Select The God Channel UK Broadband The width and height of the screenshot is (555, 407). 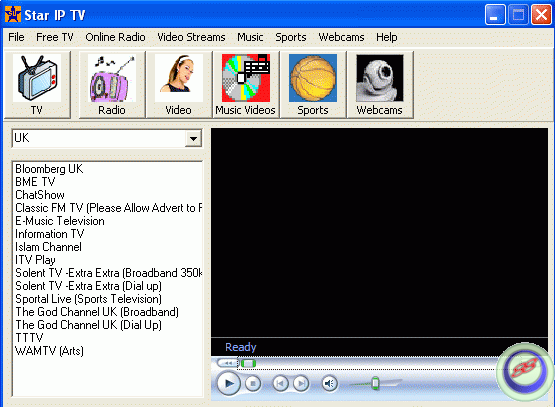pyautogui.click(x=97, y=312)
